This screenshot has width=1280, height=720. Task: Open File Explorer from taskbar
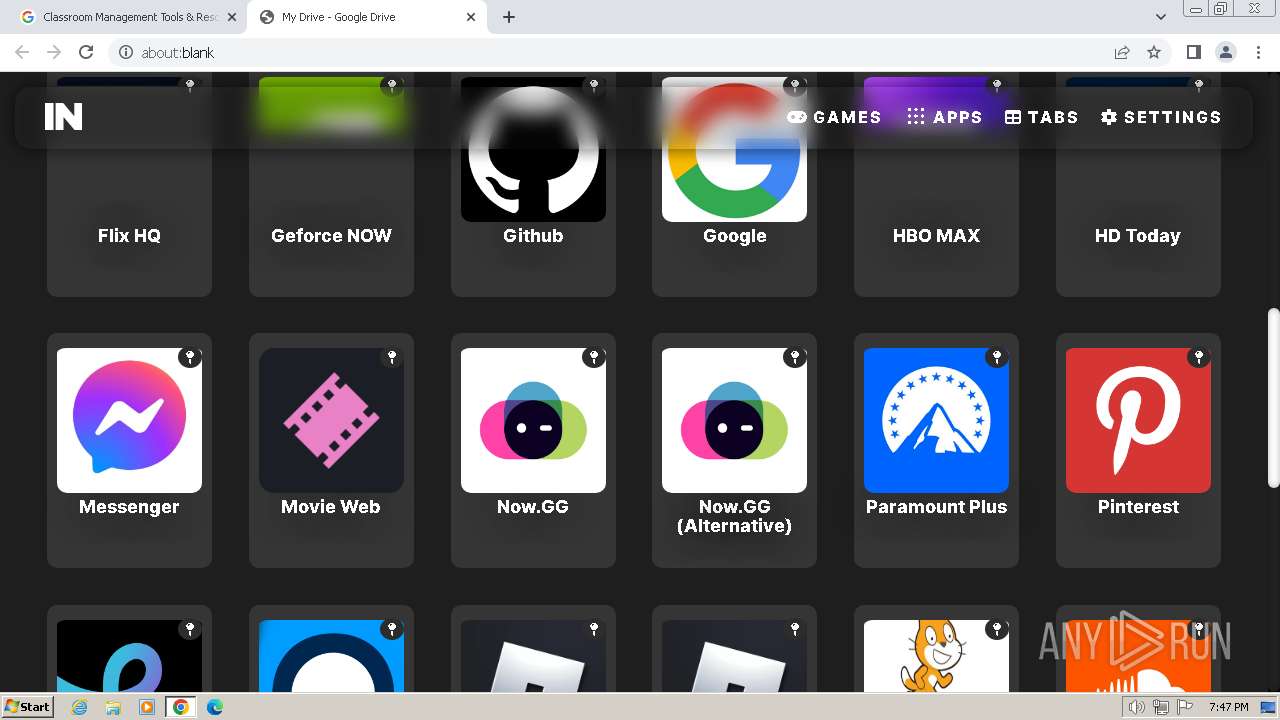113,707
